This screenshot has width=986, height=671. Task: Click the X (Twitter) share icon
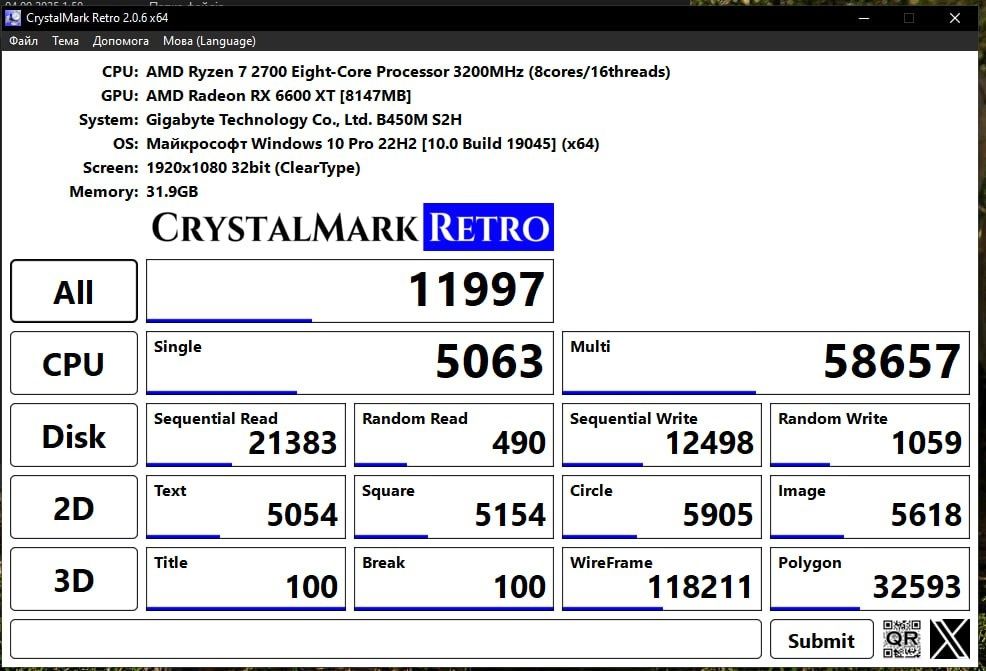pyautogui.click(x=950, y=639)
